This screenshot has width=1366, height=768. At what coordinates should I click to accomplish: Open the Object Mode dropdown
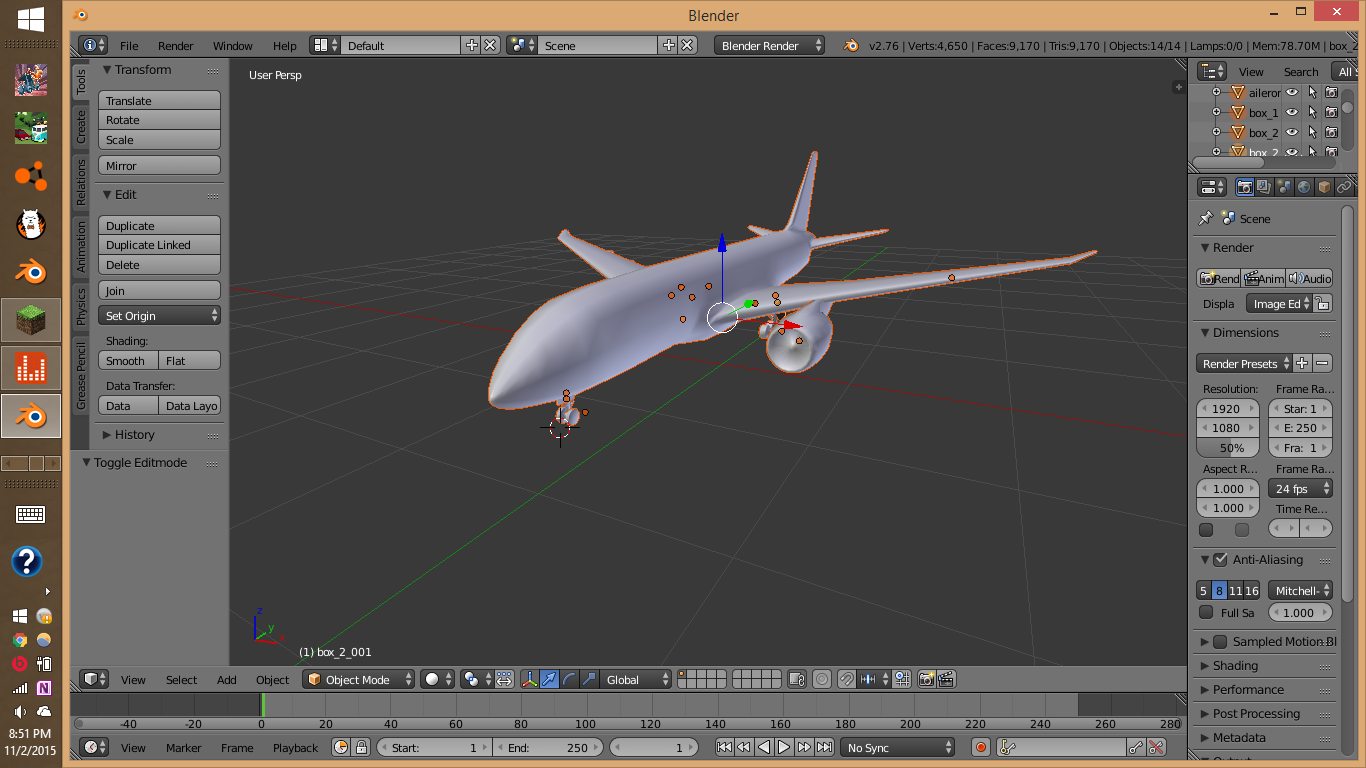(359, 679)
